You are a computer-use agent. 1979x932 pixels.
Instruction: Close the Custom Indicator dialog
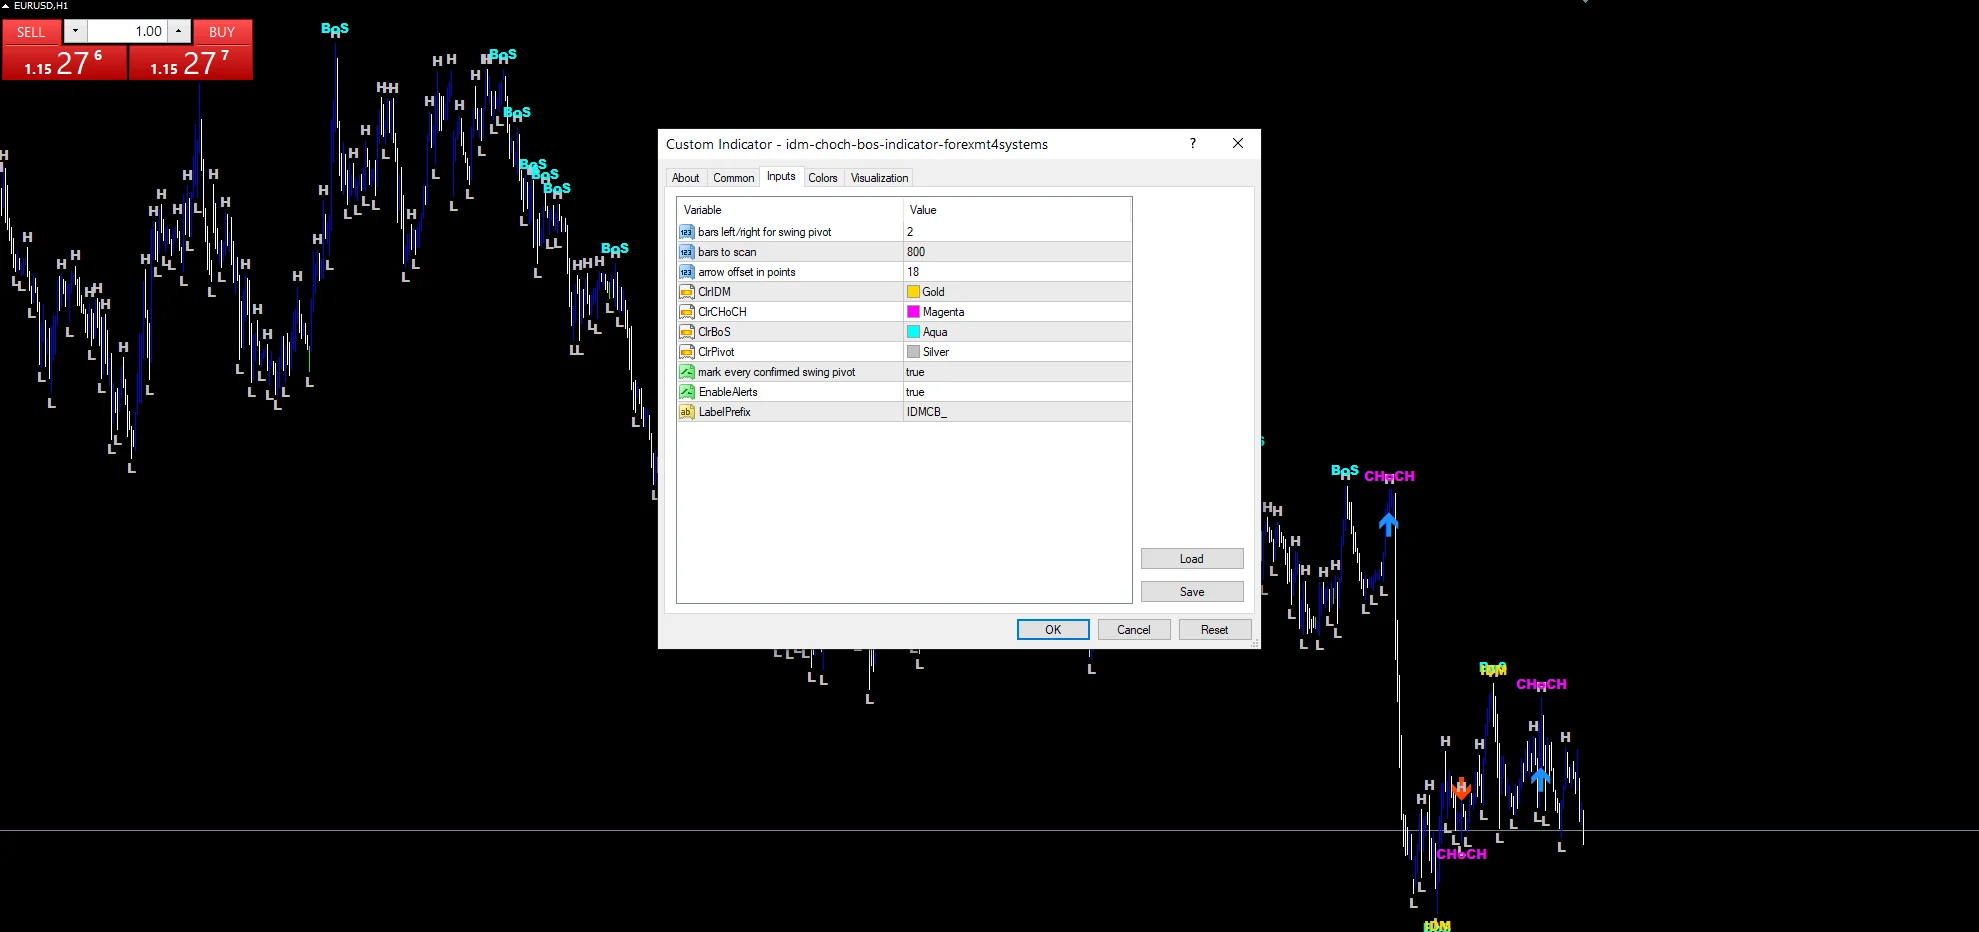1238,143
